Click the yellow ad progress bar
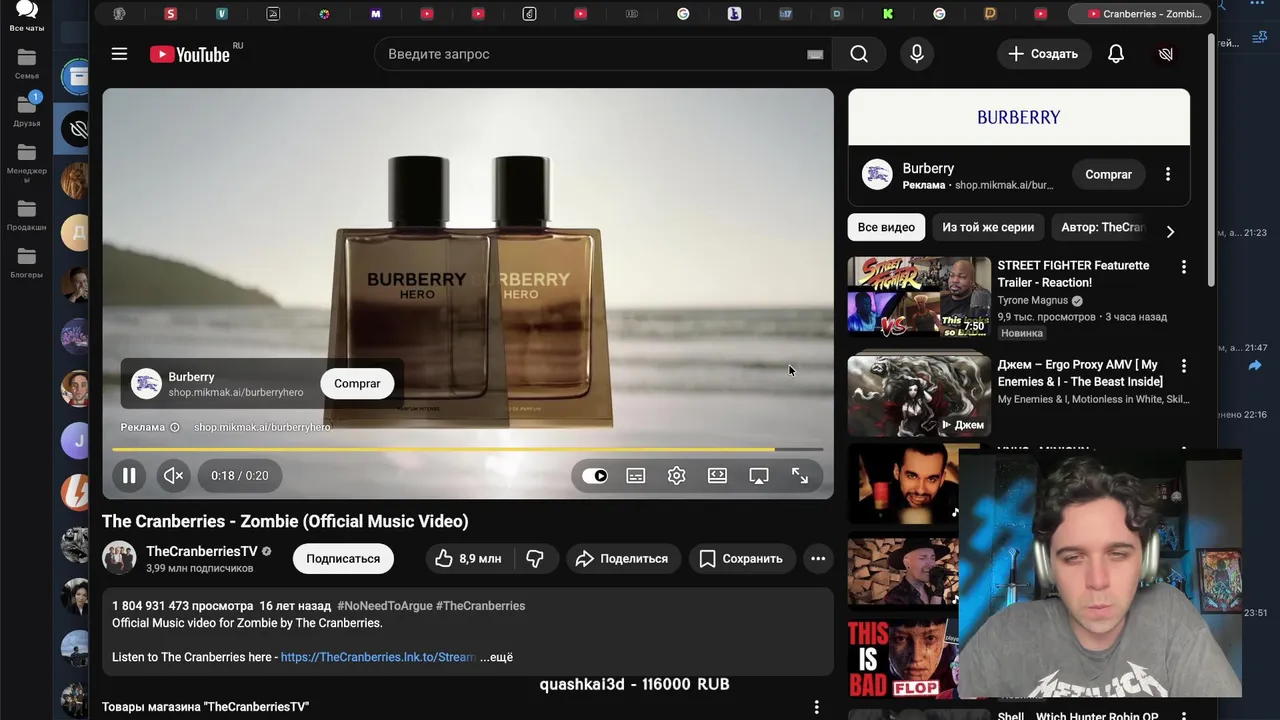 468,450
